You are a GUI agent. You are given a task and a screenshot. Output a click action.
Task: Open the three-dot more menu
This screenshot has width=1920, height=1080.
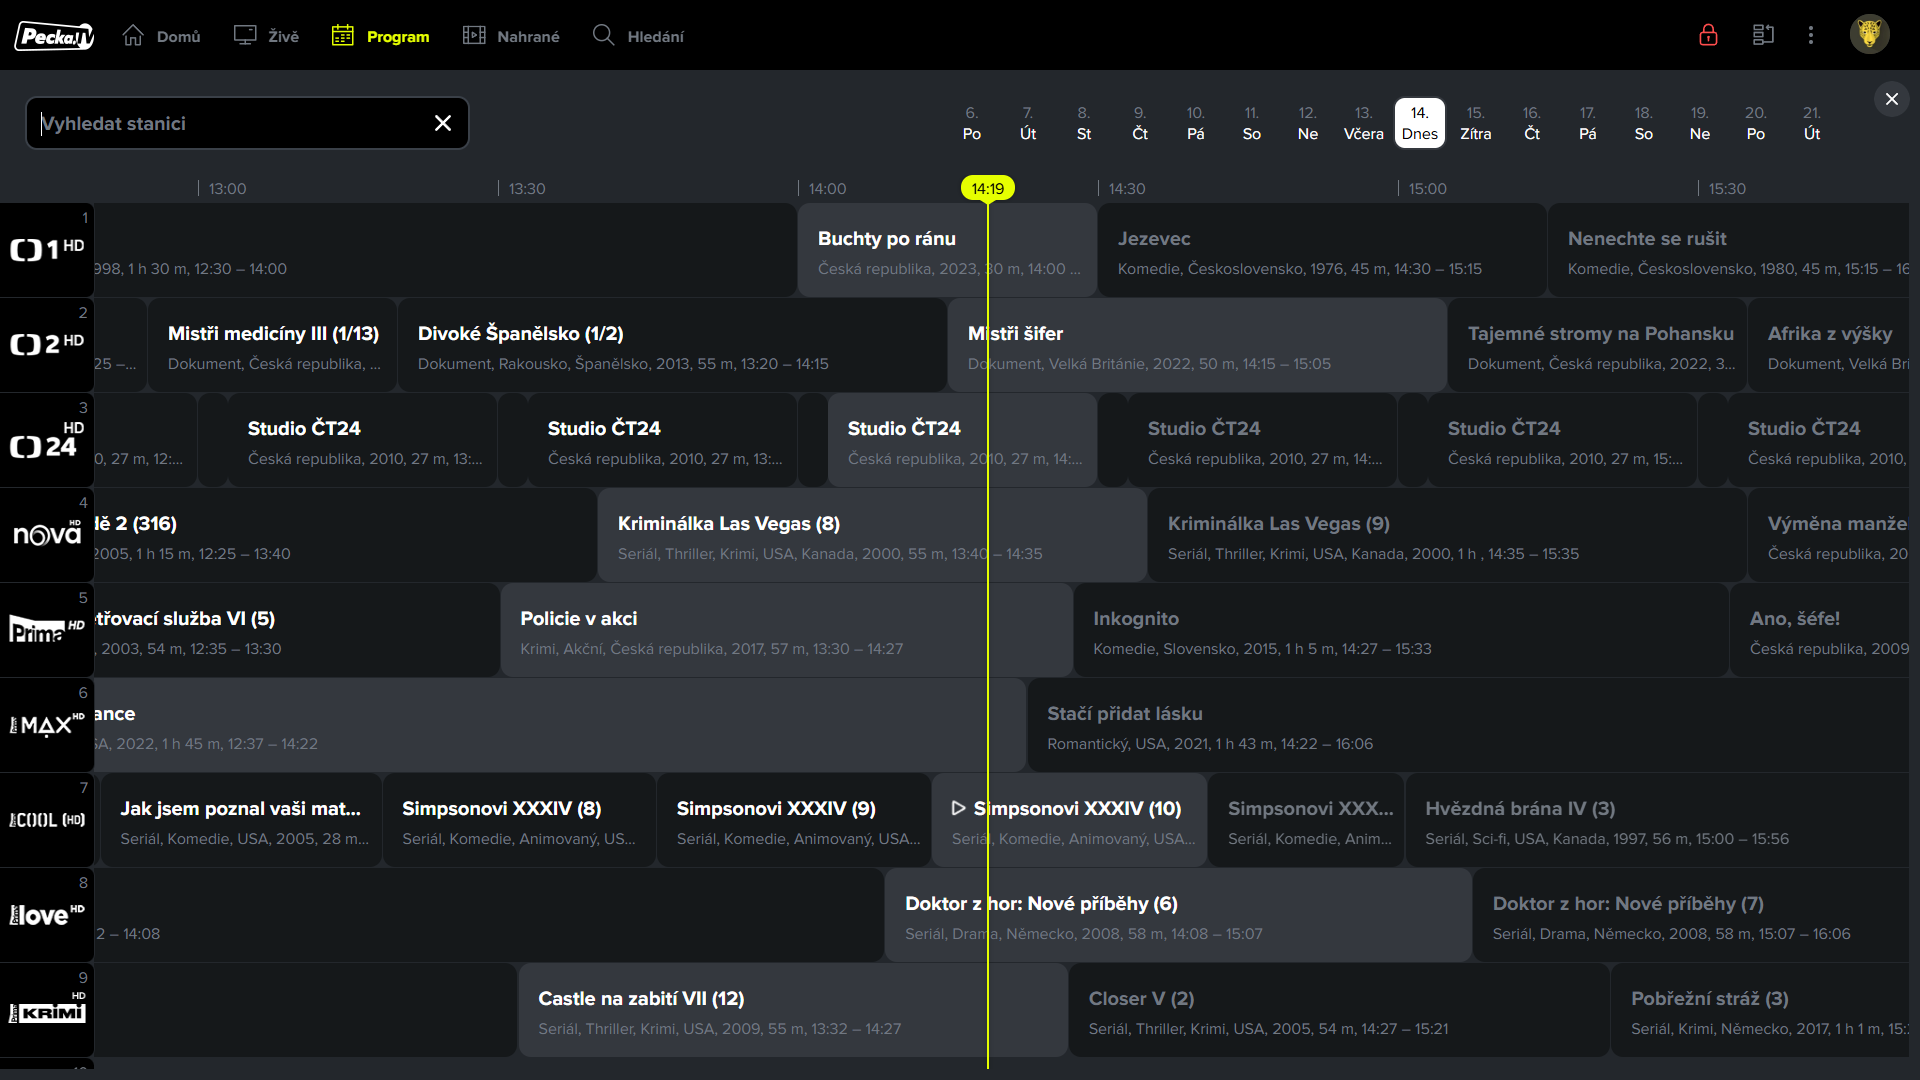[x=1811, y=35]
